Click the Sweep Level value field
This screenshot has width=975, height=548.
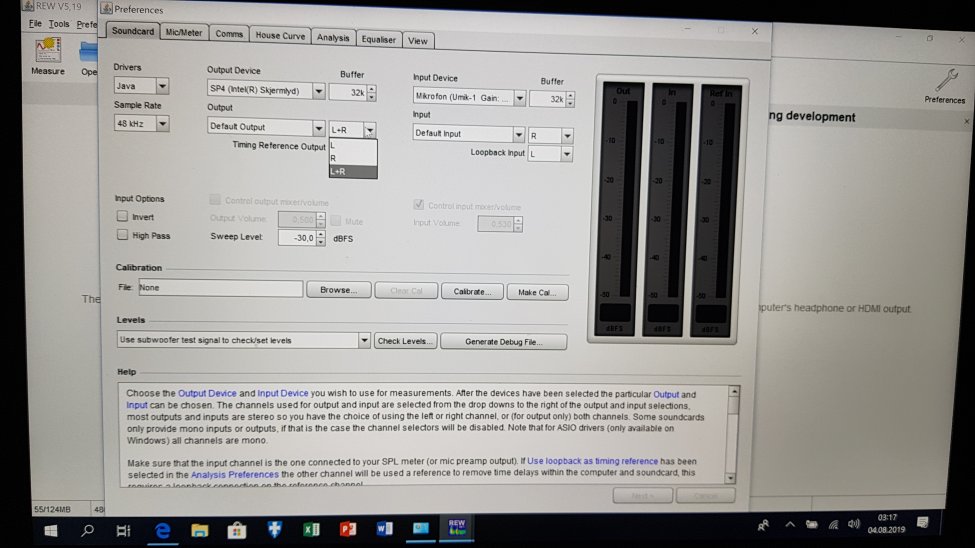coord(298,238)
